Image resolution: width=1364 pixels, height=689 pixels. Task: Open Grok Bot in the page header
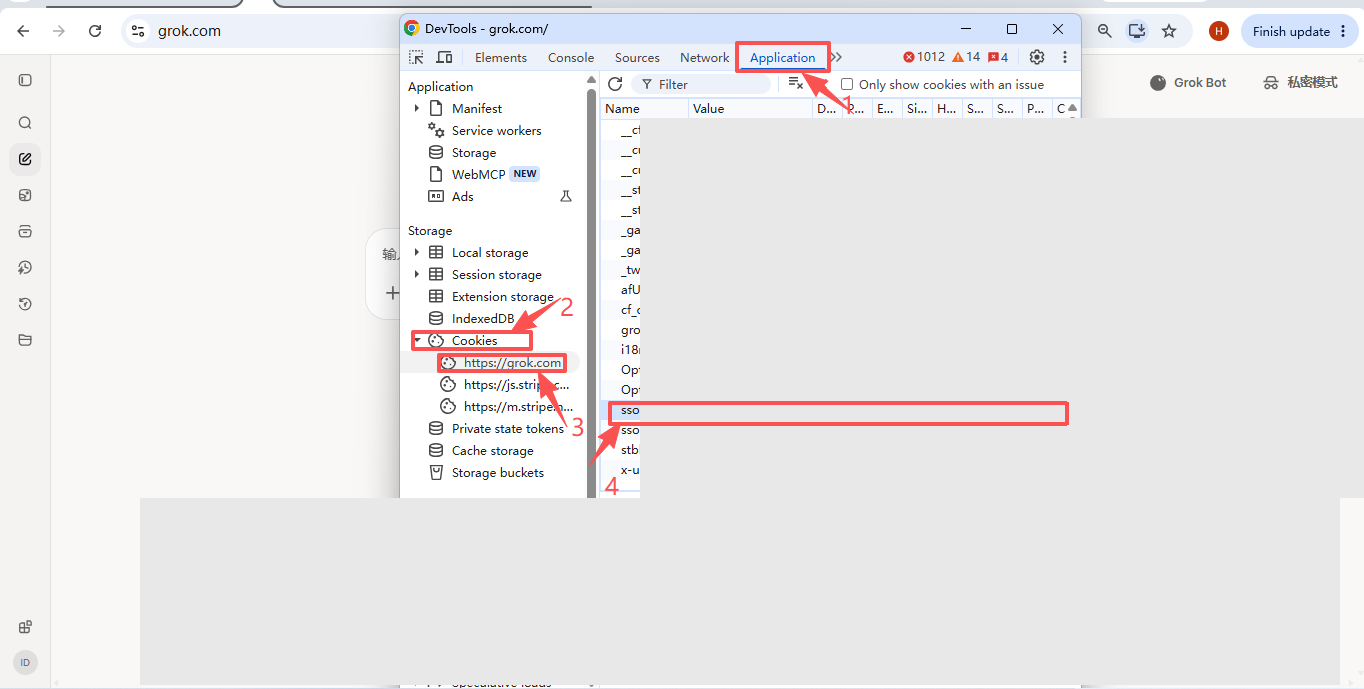coord(1188,82)
